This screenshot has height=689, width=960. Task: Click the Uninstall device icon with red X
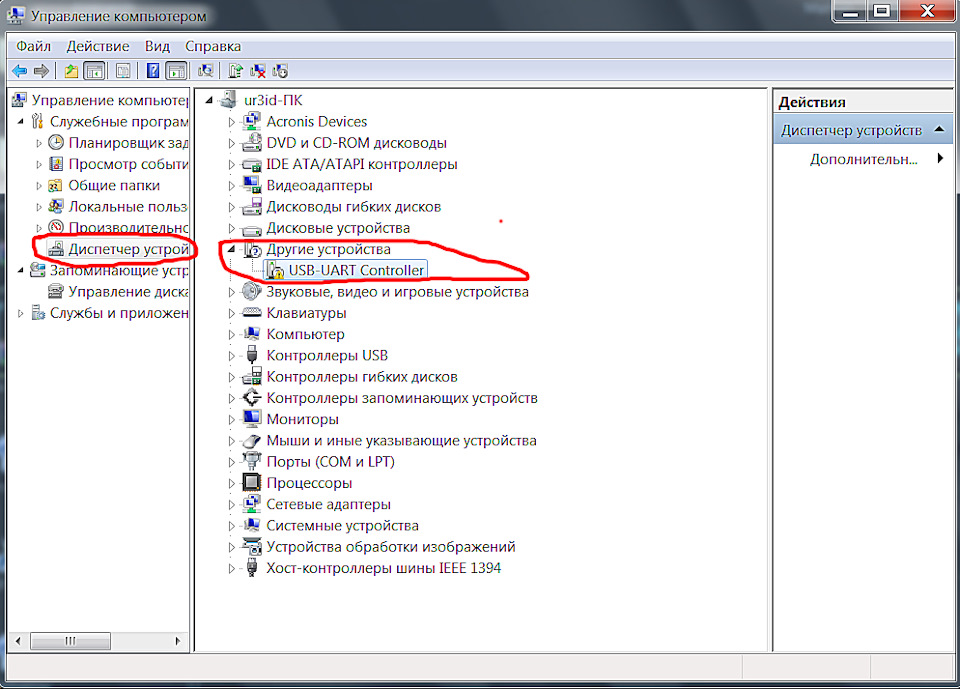pos(258,71)
